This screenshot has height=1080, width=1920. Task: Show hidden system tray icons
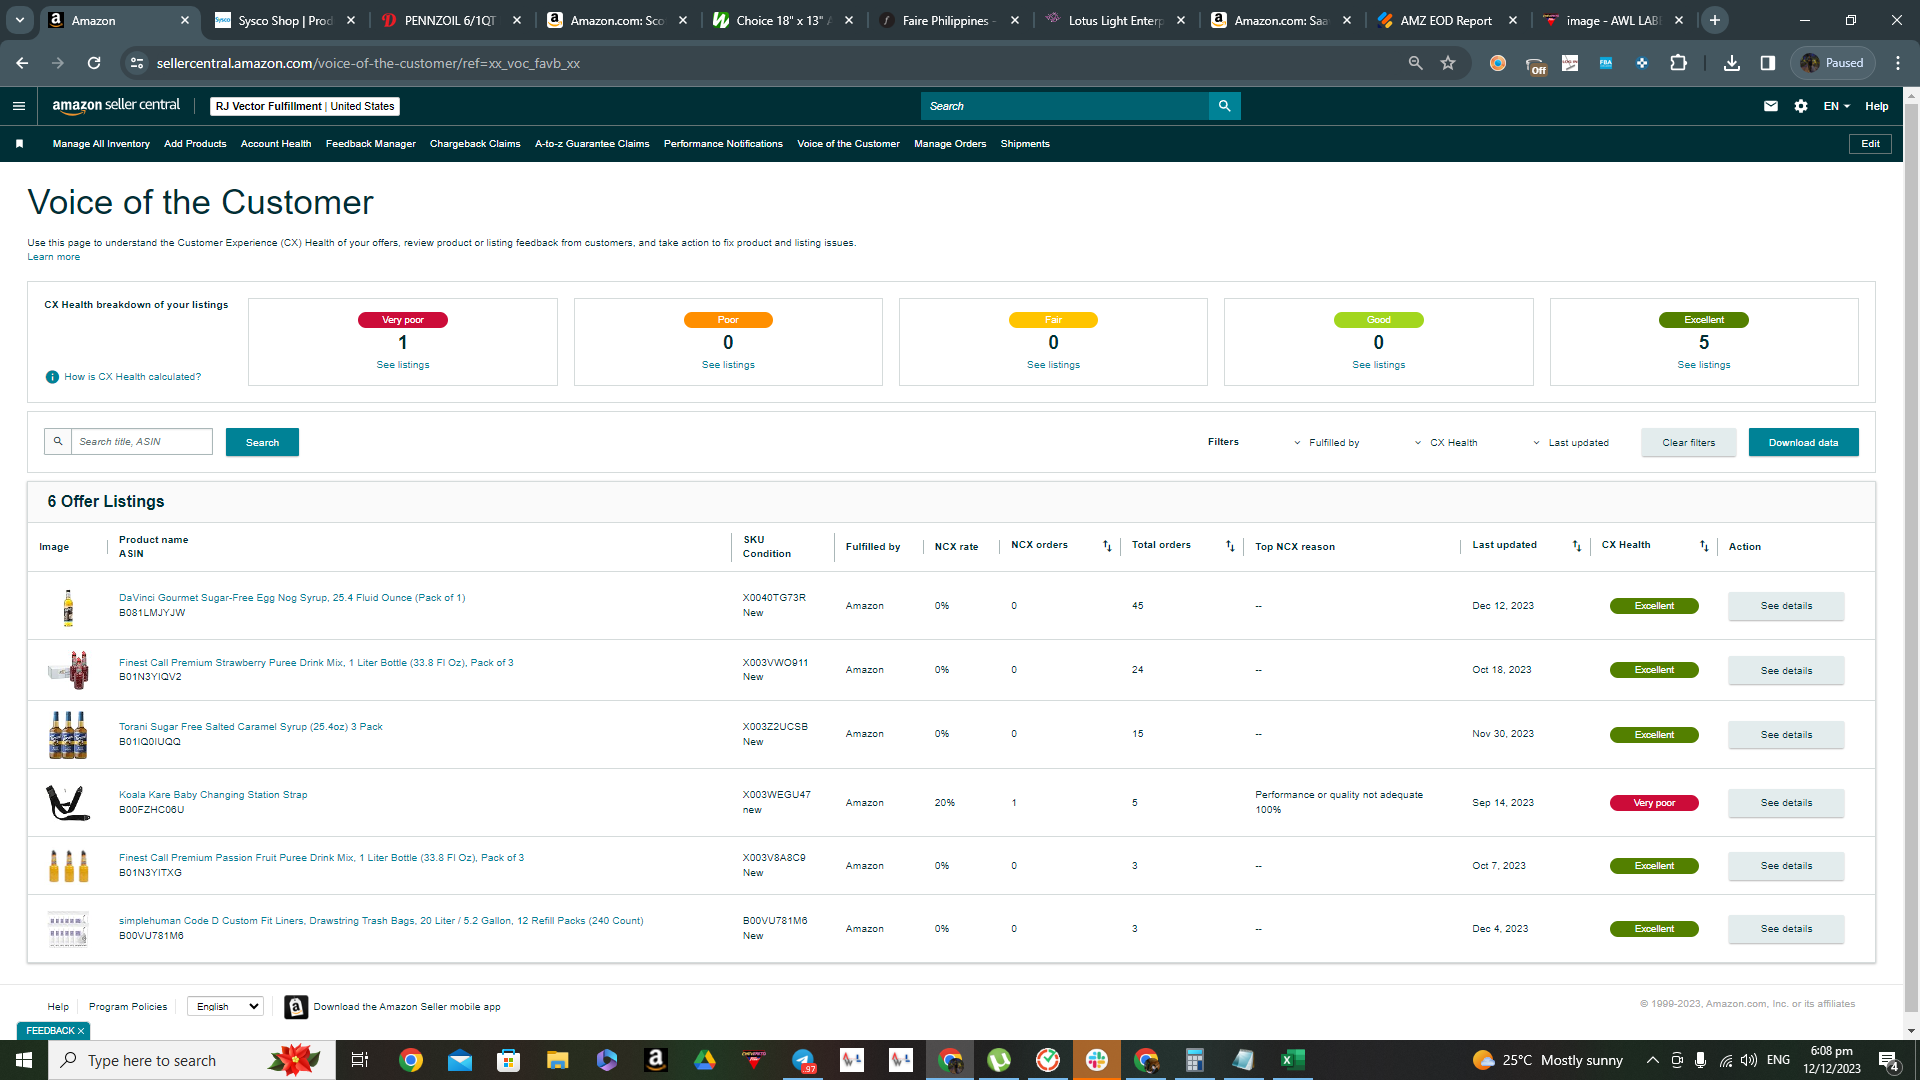(1652, 1060)
